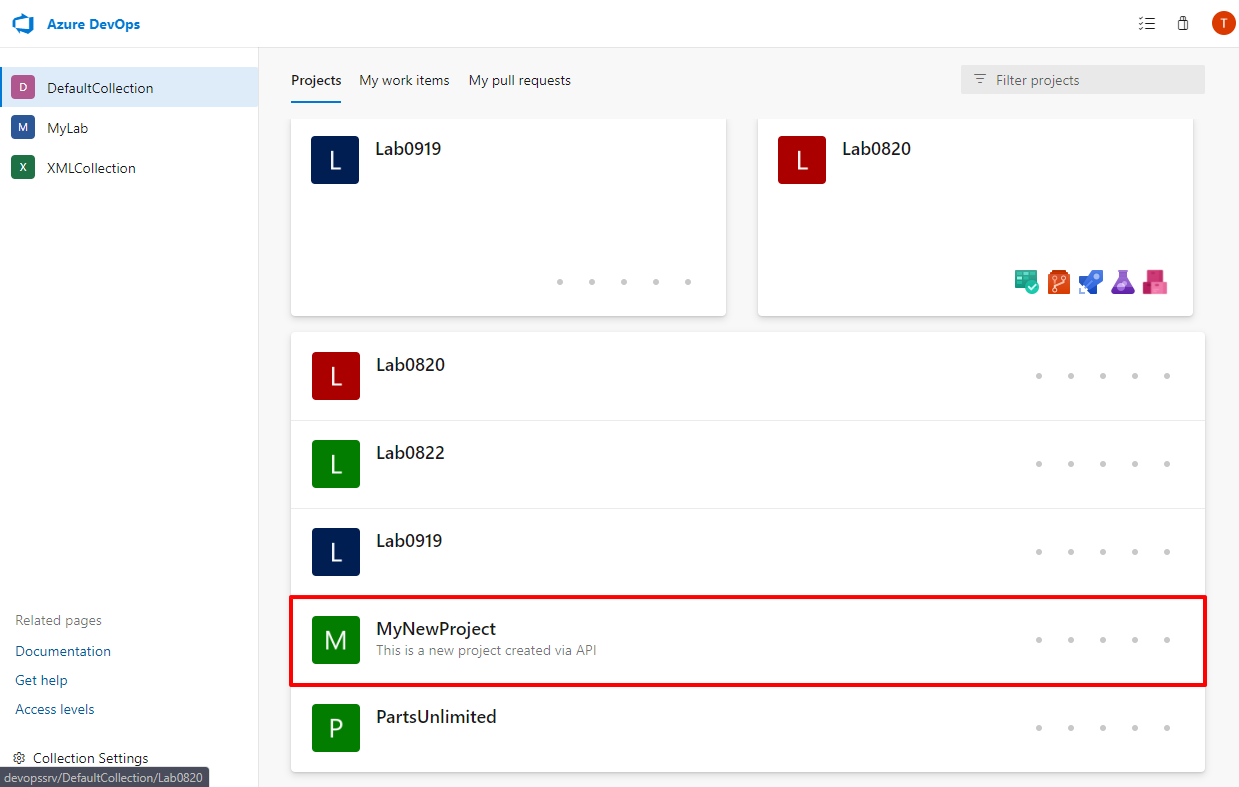Screen dimensions: 1239x787
Task: Open the Documentation link
Action: pyautogui.click(x=63, y=651)
